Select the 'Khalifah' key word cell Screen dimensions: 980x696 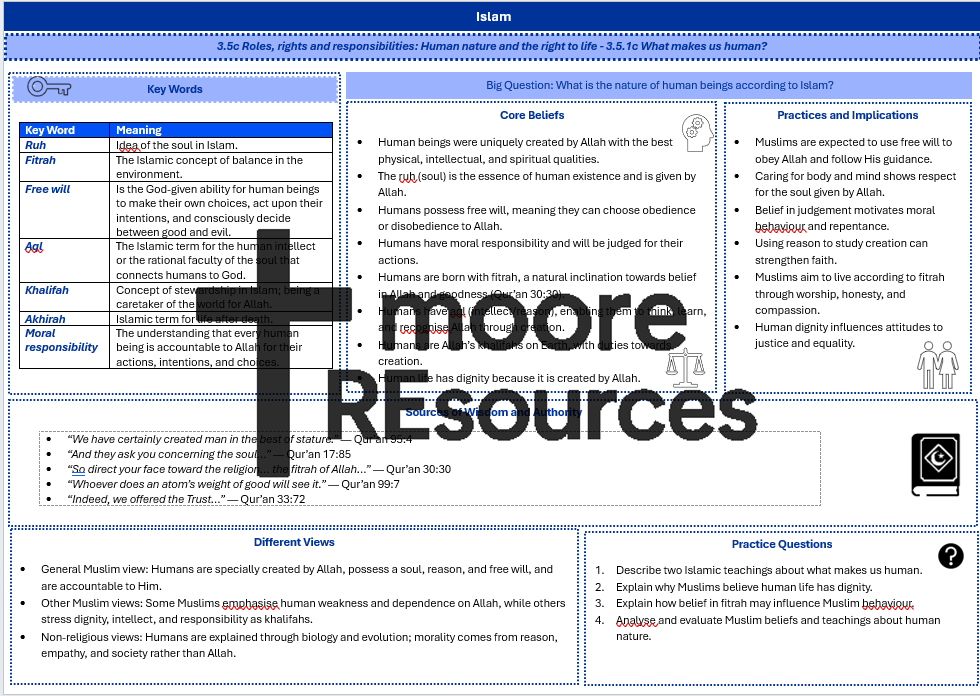[x=64, y=297]
